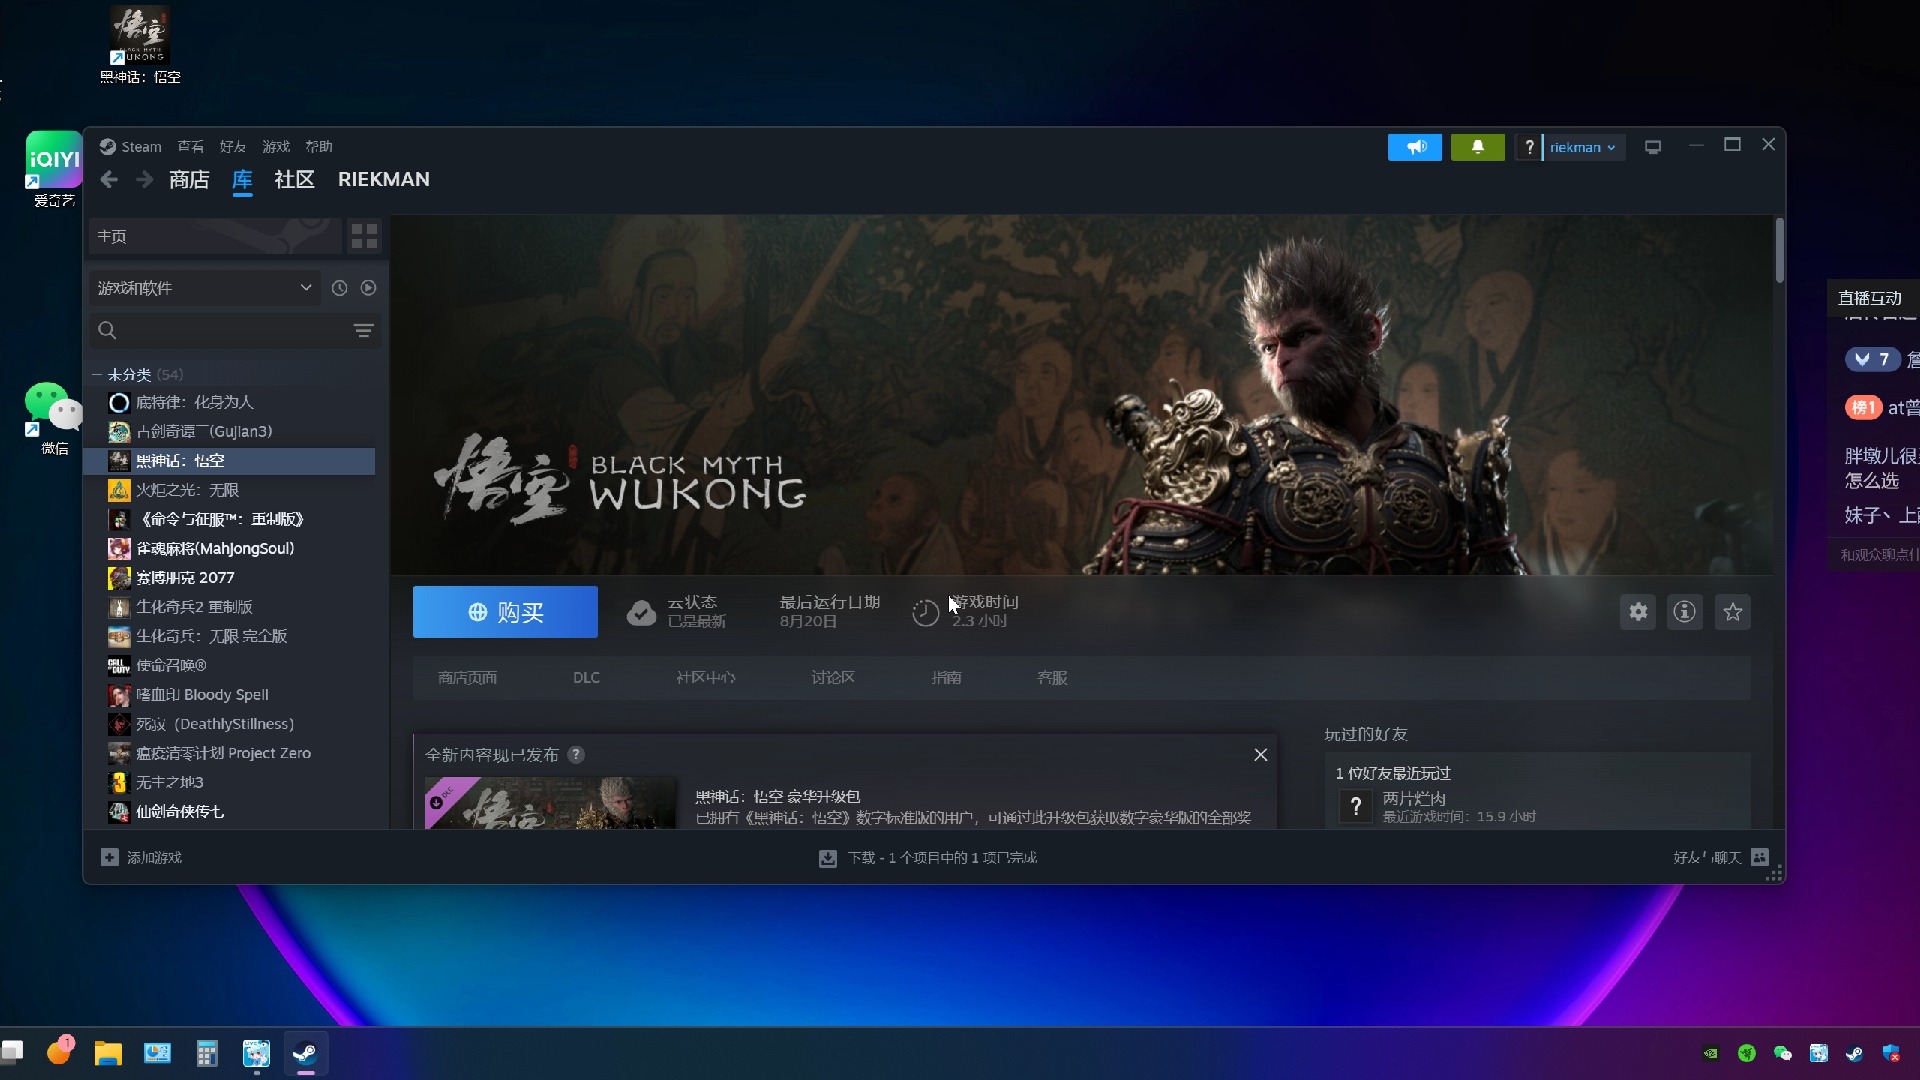This screenshot has height=1080, width=1920.
Task: Click the Steam icon in system tray
Action: tap(1854, 1053)
